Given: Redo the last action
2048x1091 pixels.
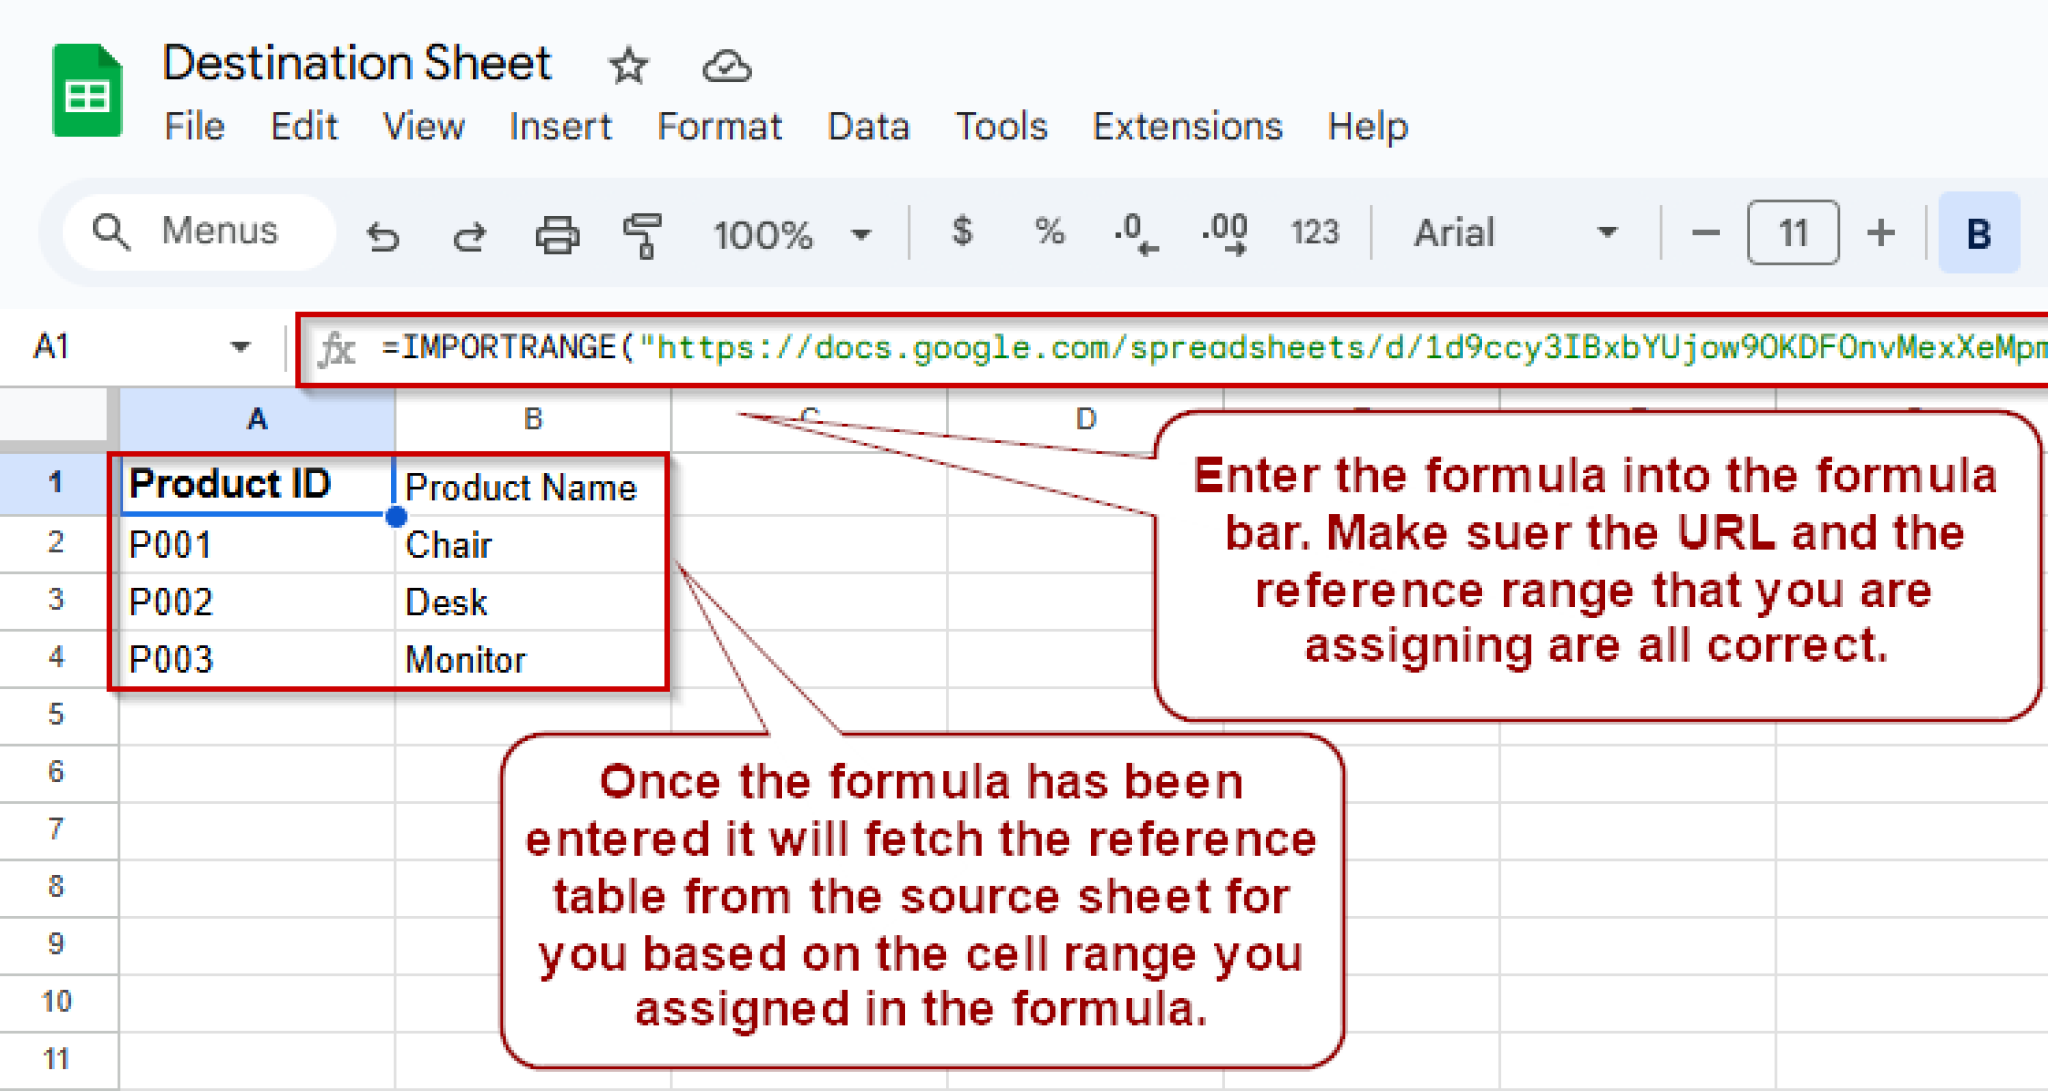Looking at the screenshot, I should [x=468, y=235].
